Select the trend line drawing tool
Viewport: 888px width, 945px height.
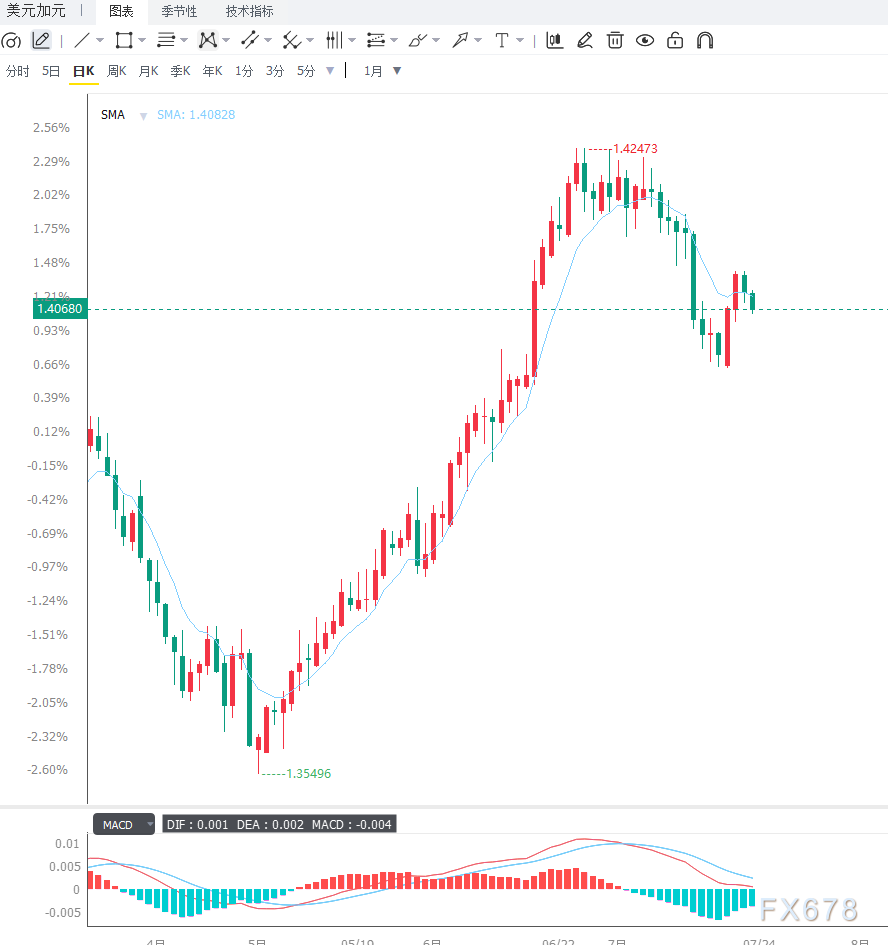pos(82,40)
